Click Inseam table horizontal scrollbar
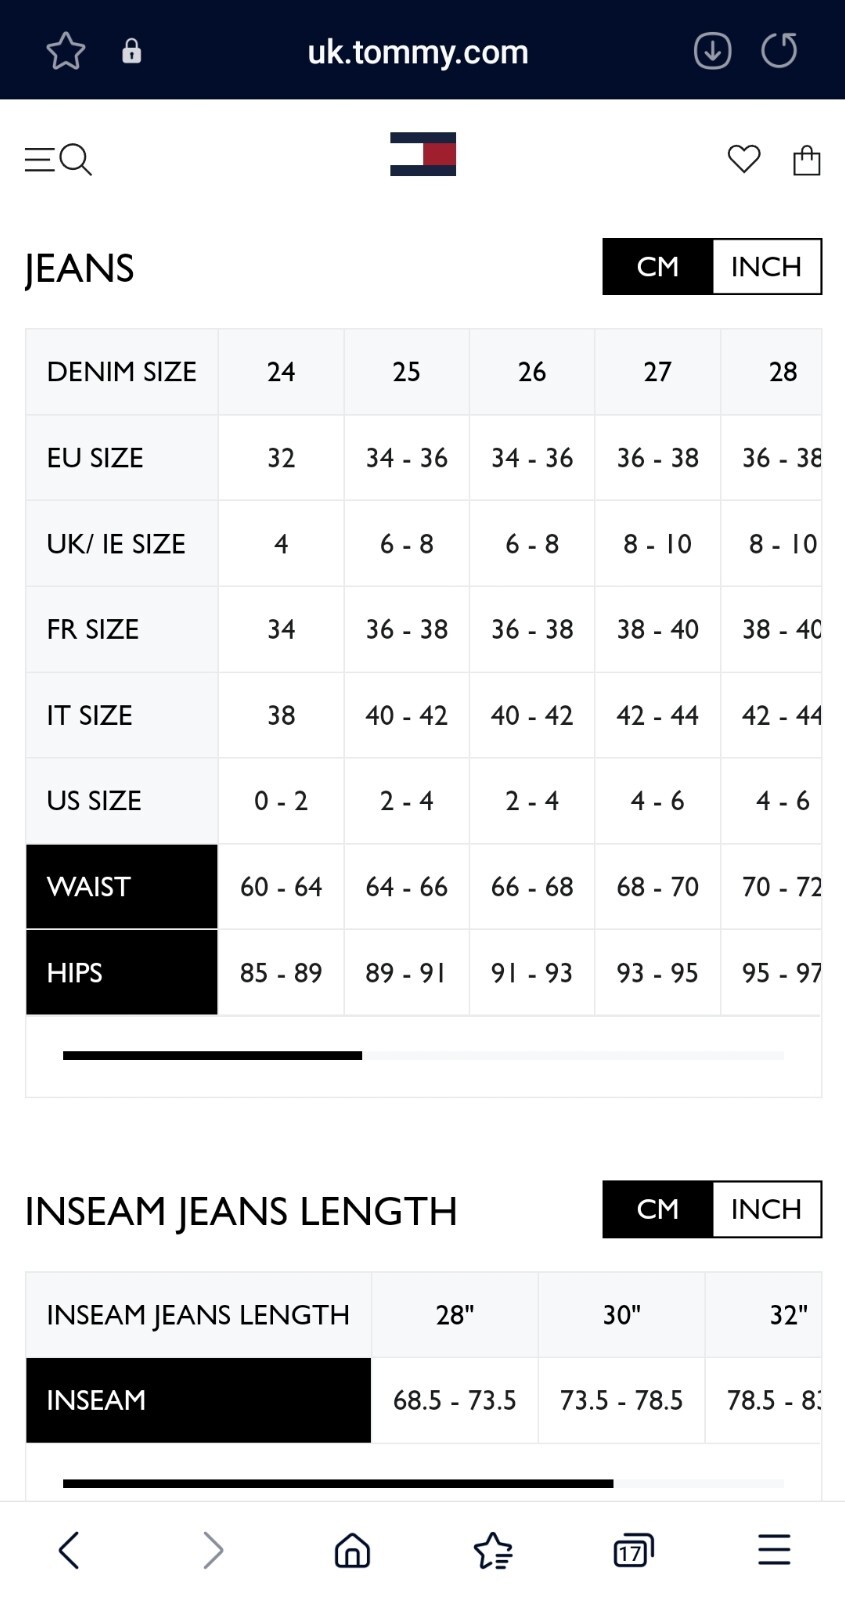Image resolution: width=845 pixels, height=1600 pixels. pyautogui.click(x=423, y=1484)
